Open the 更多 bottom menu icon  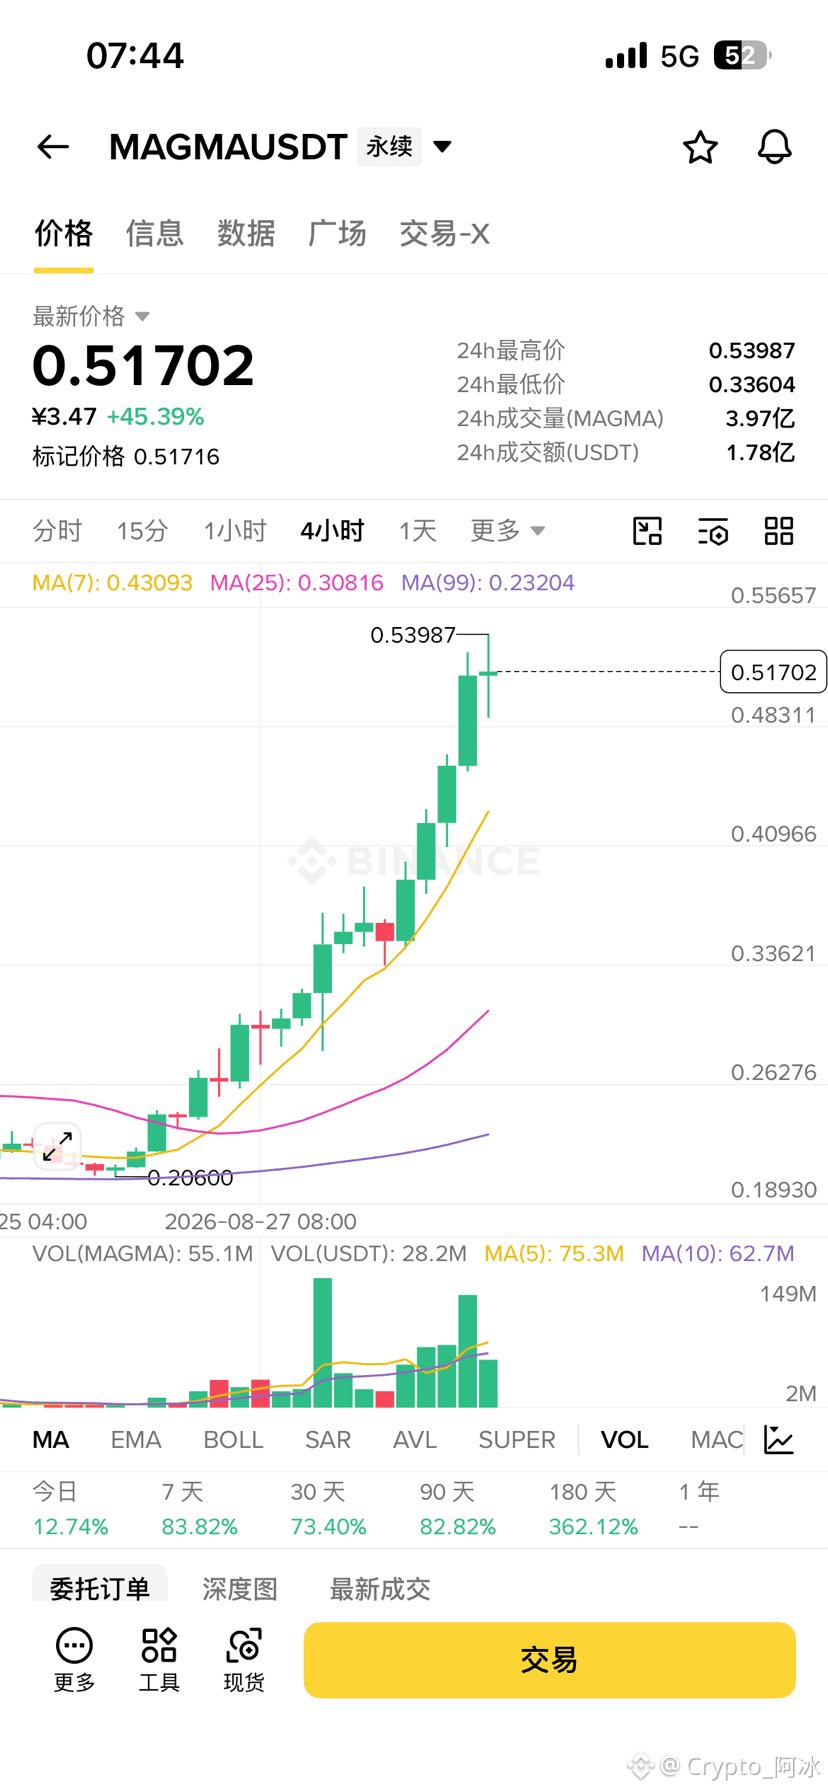(74, 1660)
